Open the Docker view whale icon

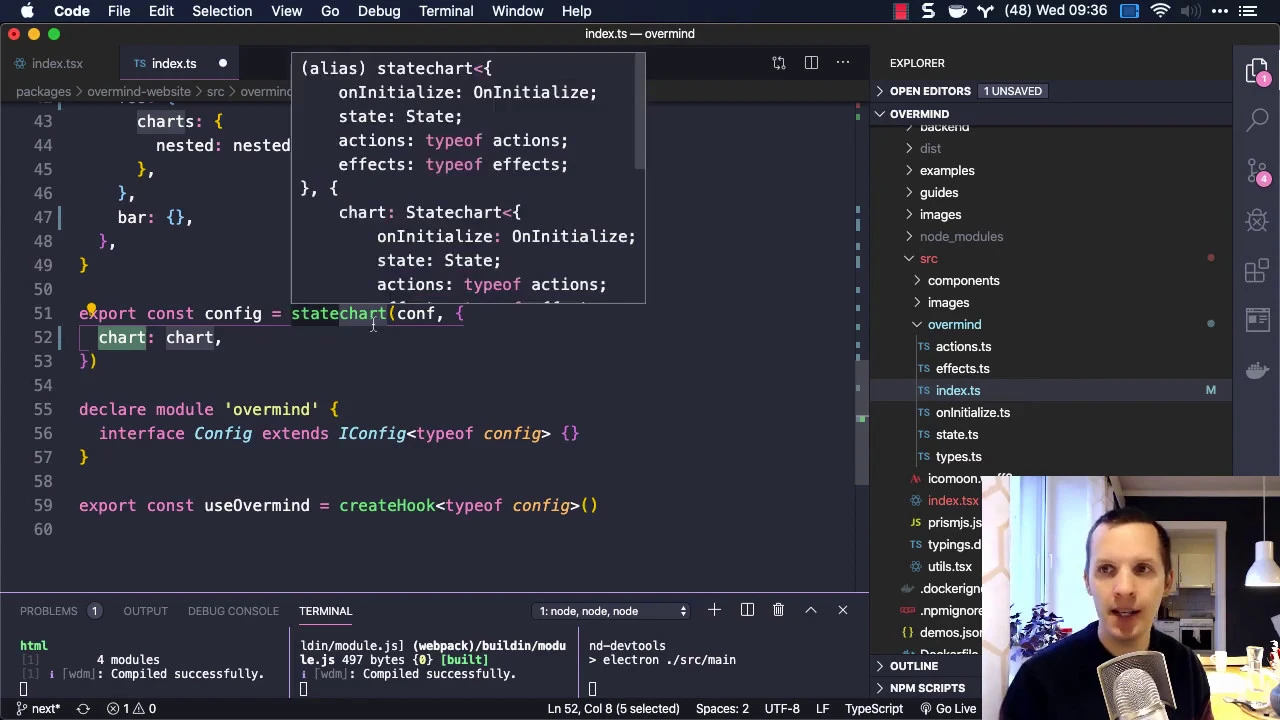click(x=1257, y=370)
